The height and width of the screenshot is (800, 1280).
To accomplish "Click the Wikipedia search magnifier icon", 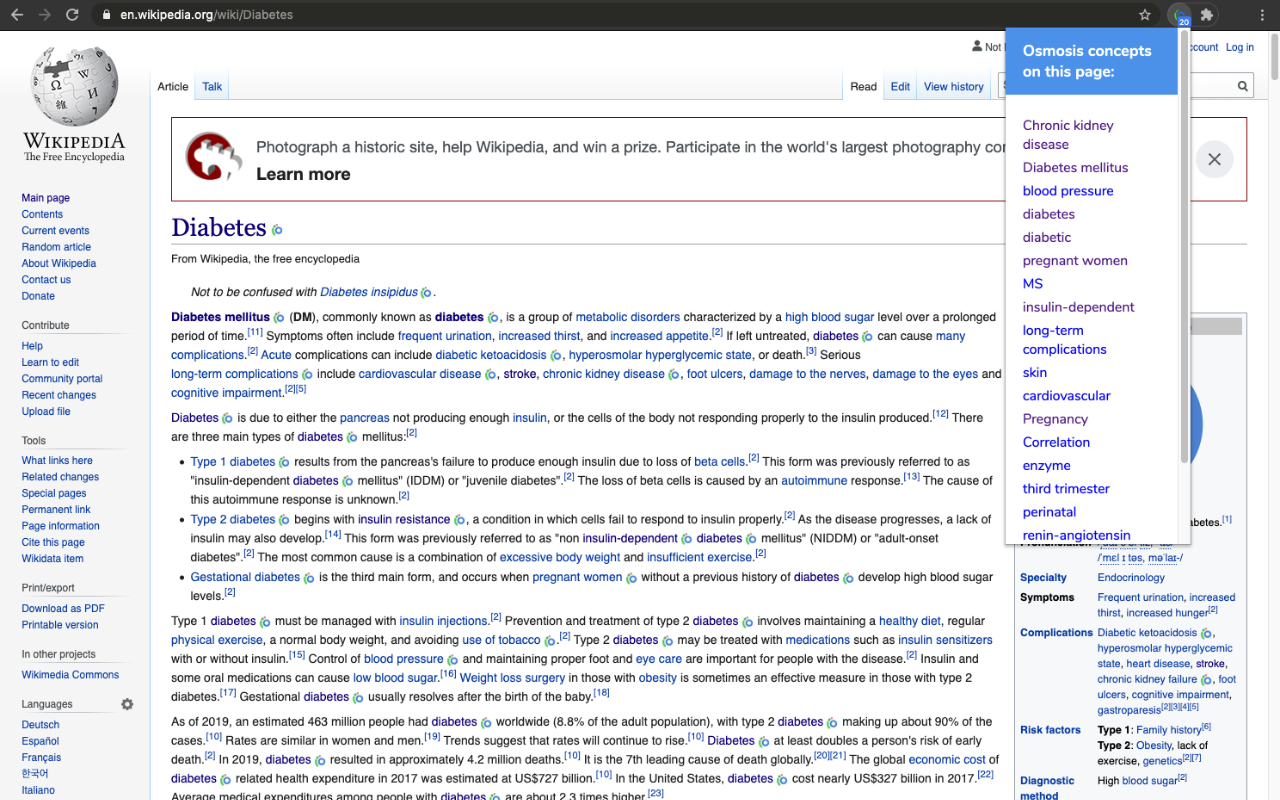I will (x=1243, y=87).
